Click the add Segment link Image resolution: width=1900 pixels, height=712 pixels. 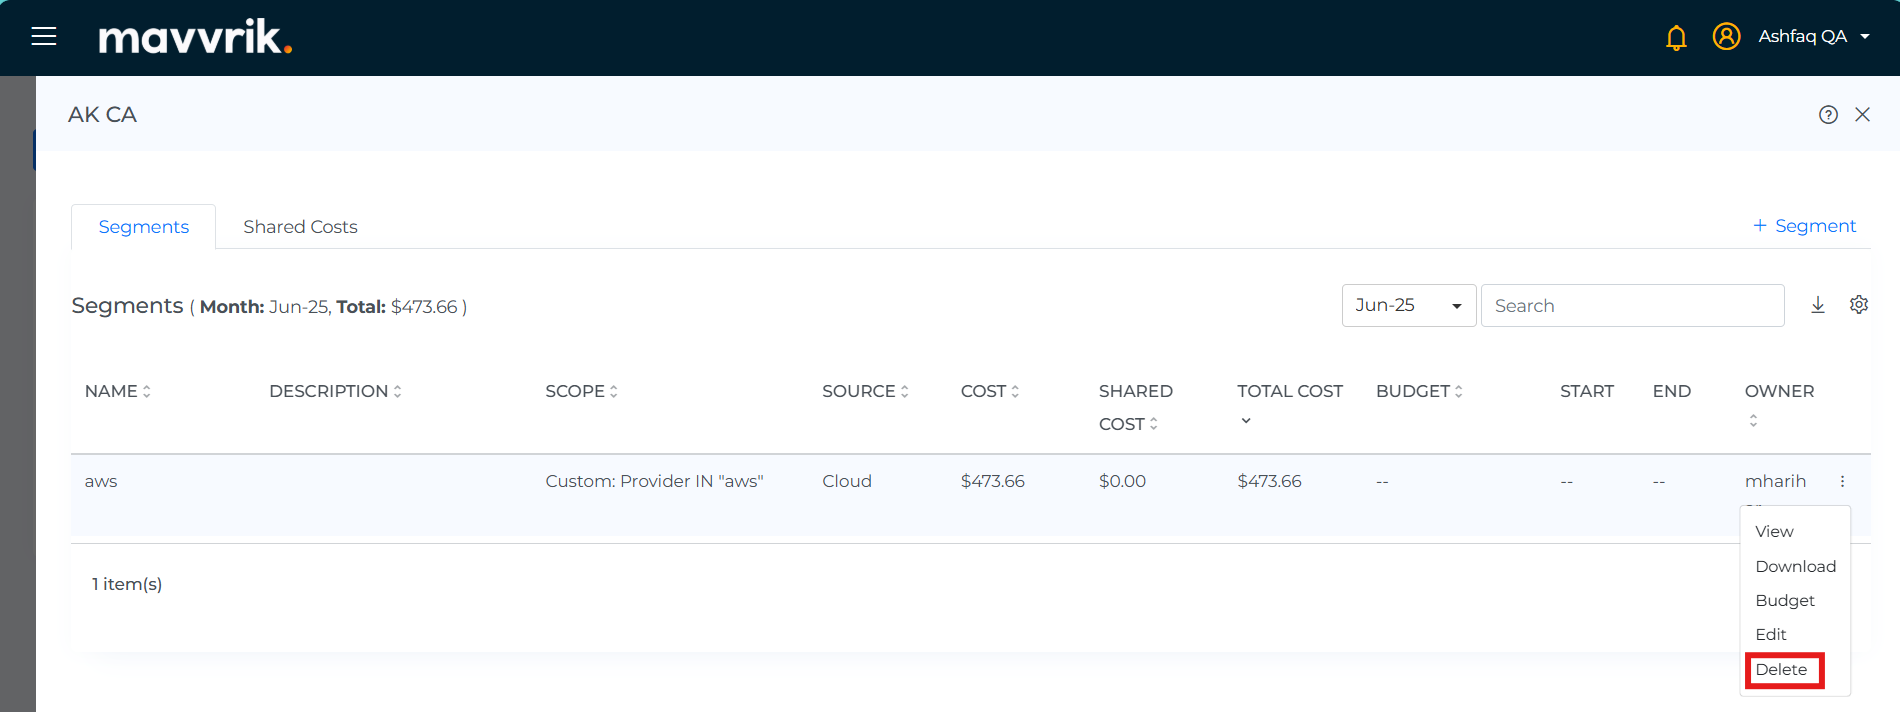[1804, 226]
